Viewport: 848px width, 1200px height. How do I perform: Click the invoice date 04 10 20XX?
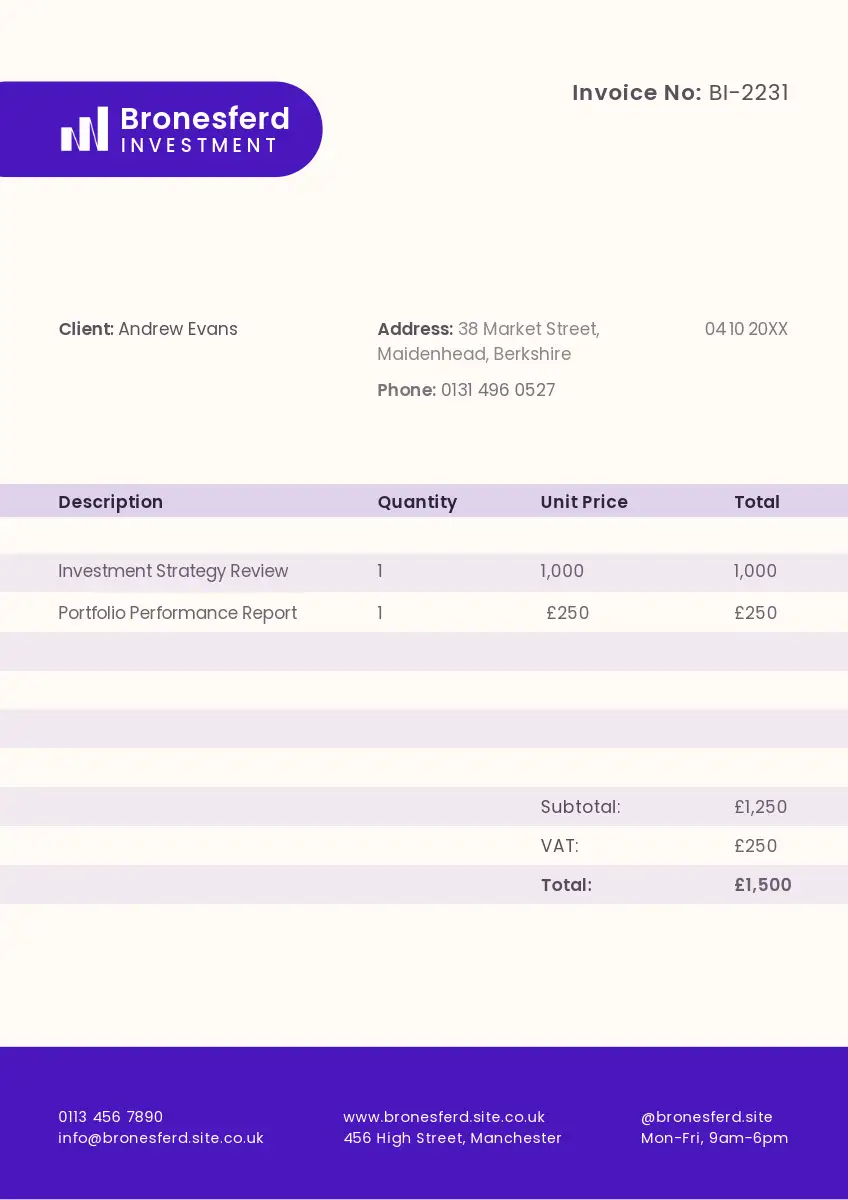(746, 329)
